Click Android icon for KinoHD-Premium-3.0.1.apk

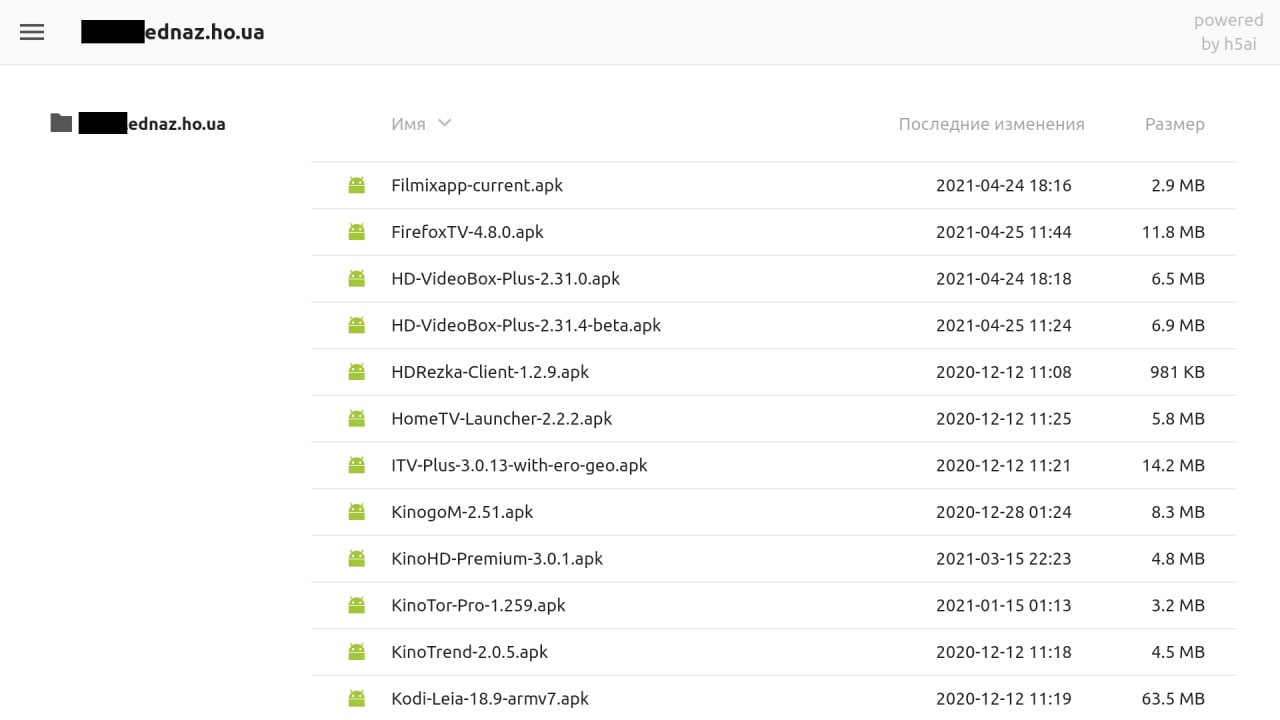356,558
